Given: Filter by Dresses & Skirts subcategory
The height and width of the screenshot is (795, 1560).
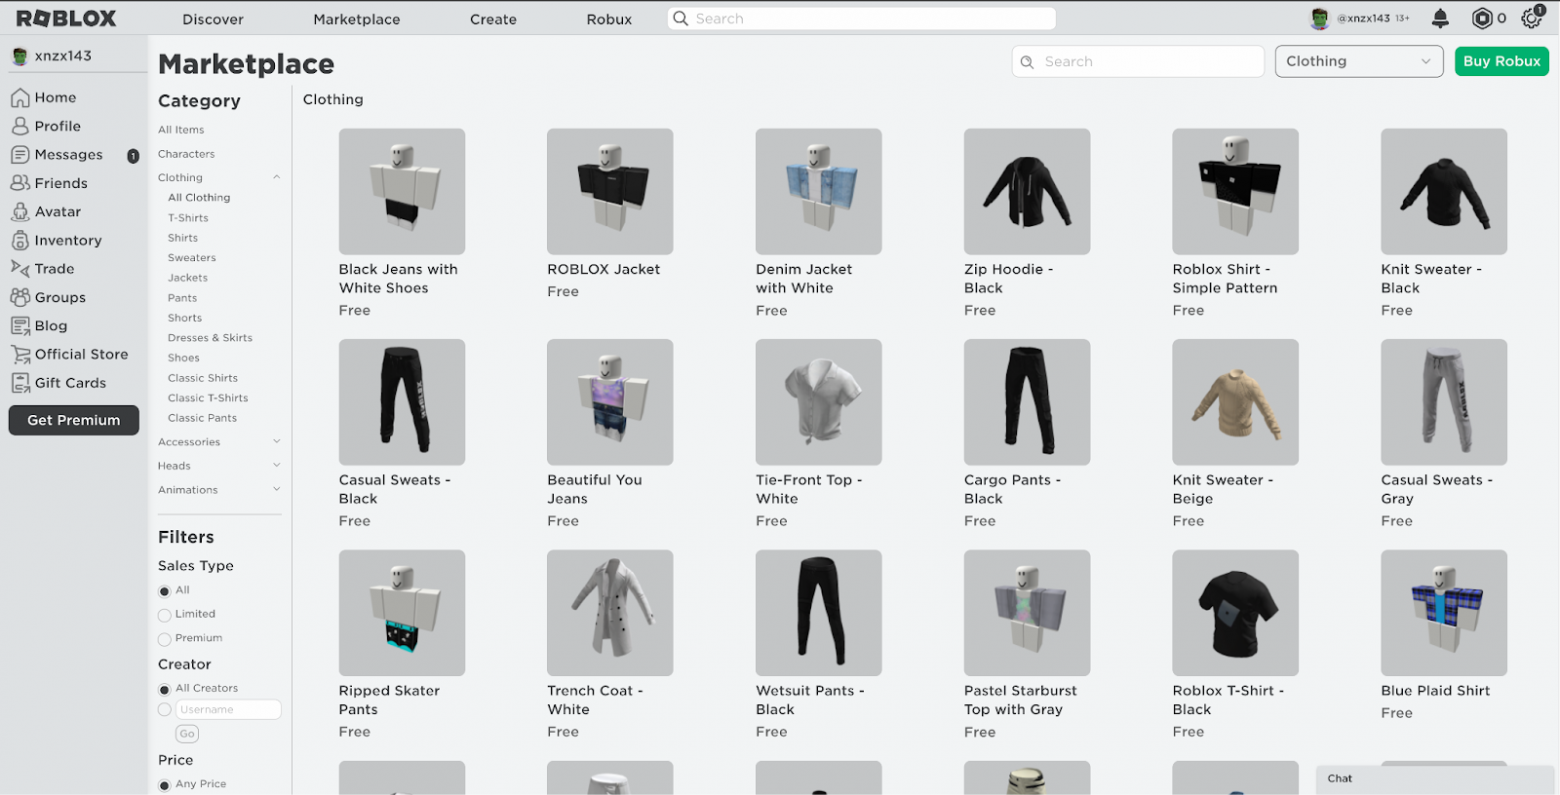Looking at the screenshot, I should point(210,338).
